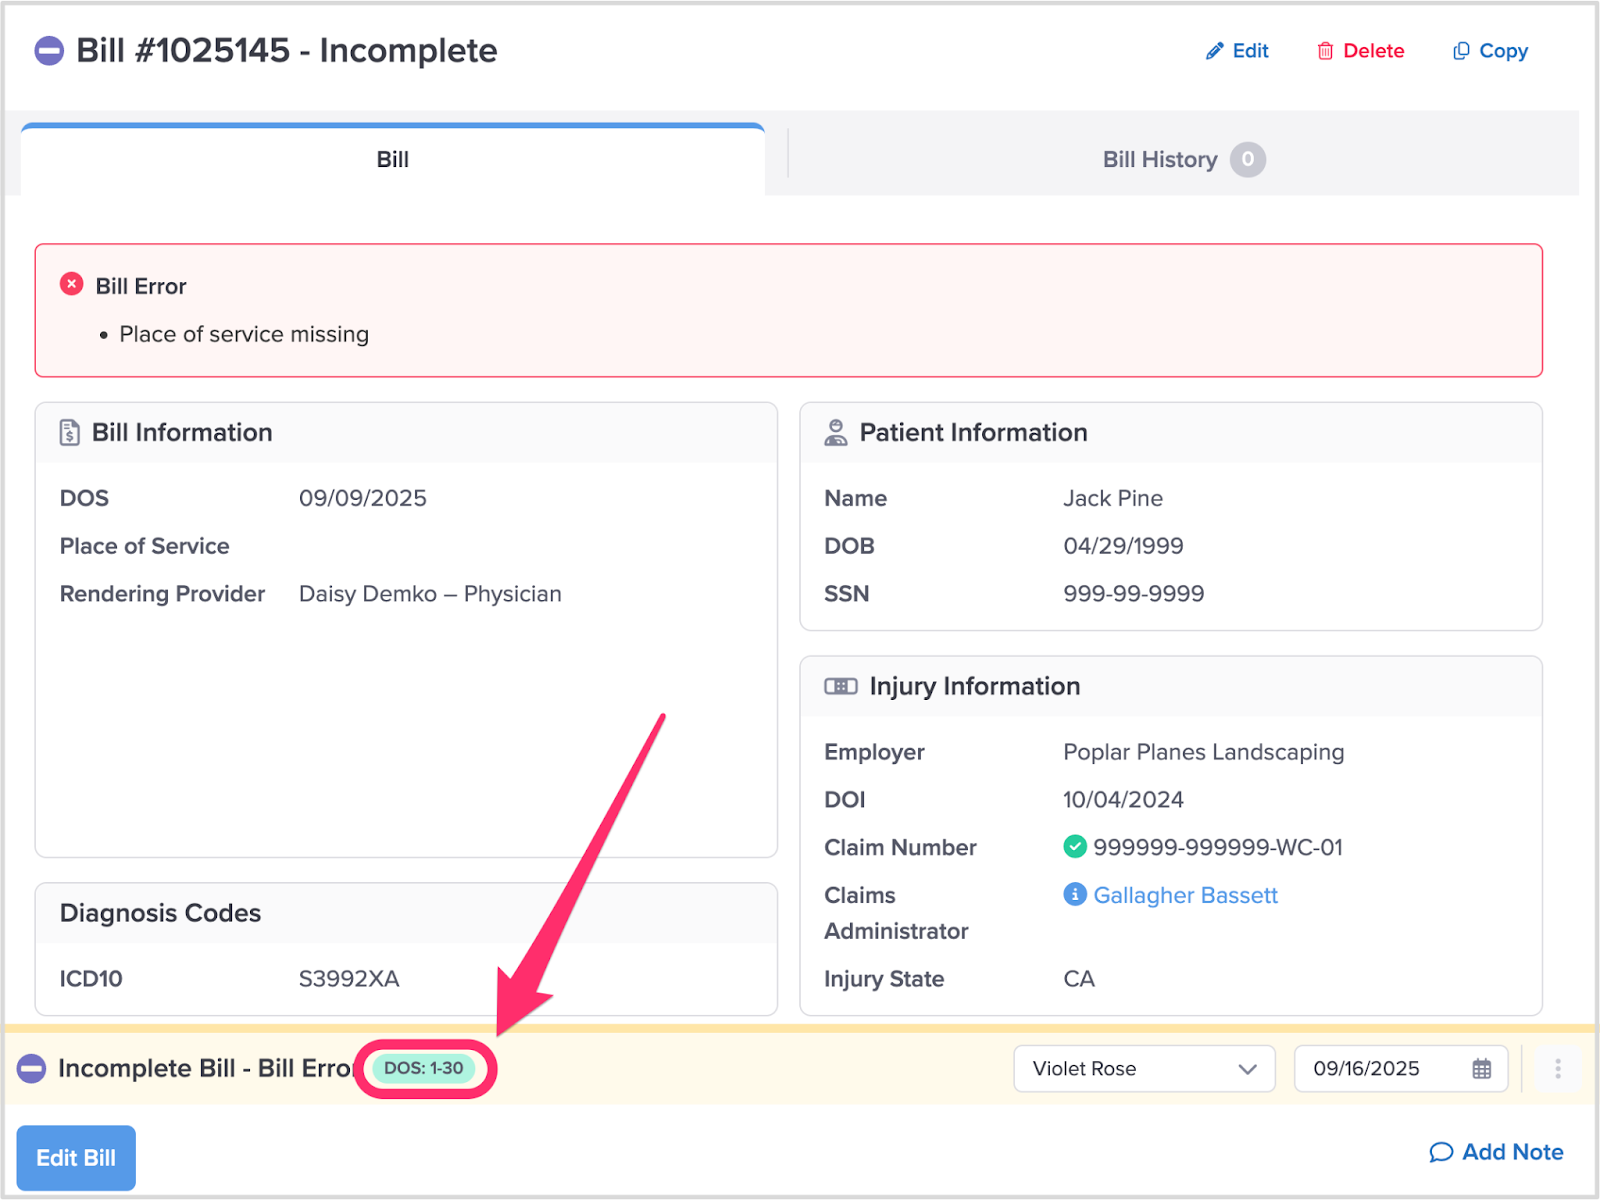Click the Bill Information document icon
The image size is (1600, 1200).
click(69, 433)
